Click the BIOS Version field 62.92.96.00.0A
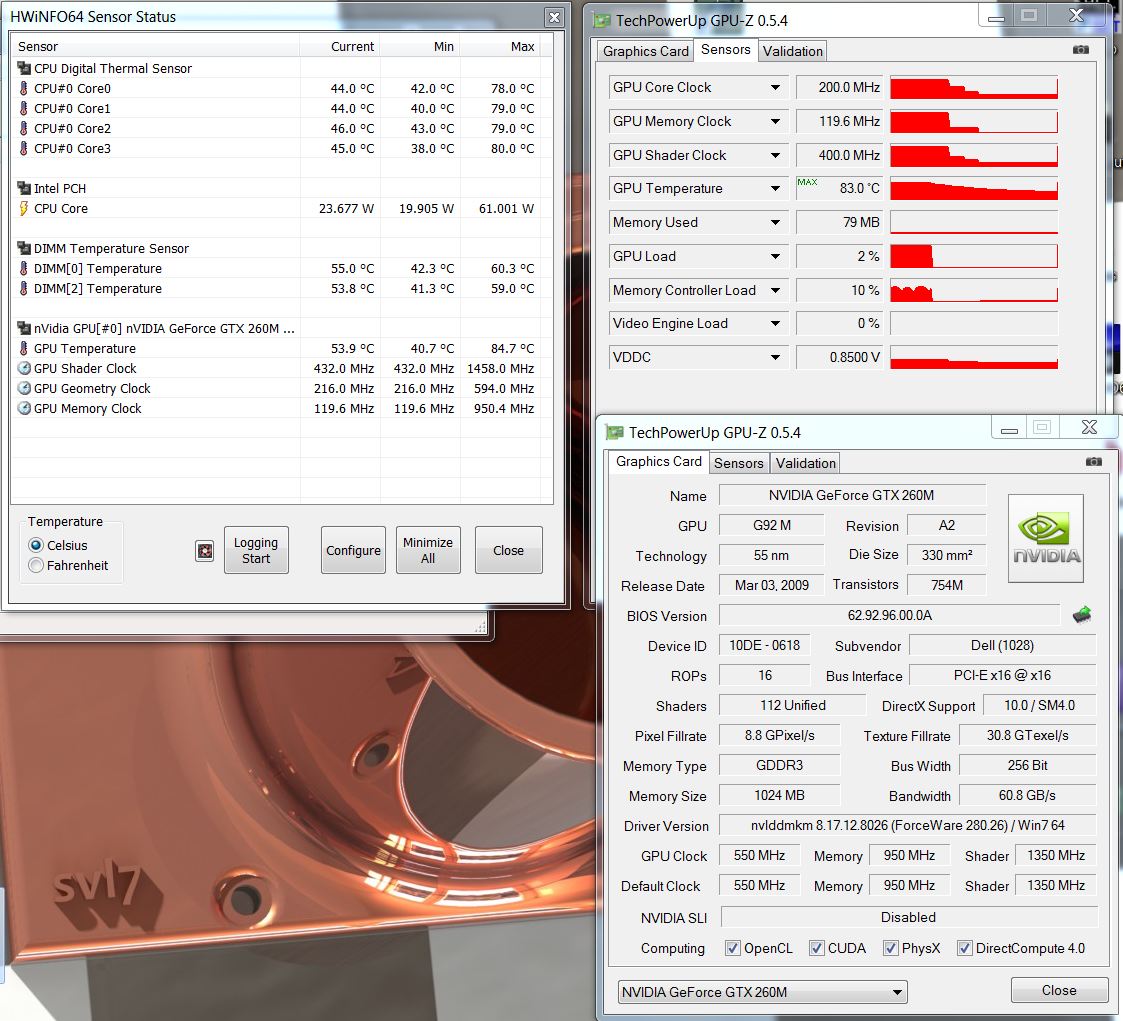Viewport: 1123px width, 1021px height. pyautogui.click(x=890, y=615)
